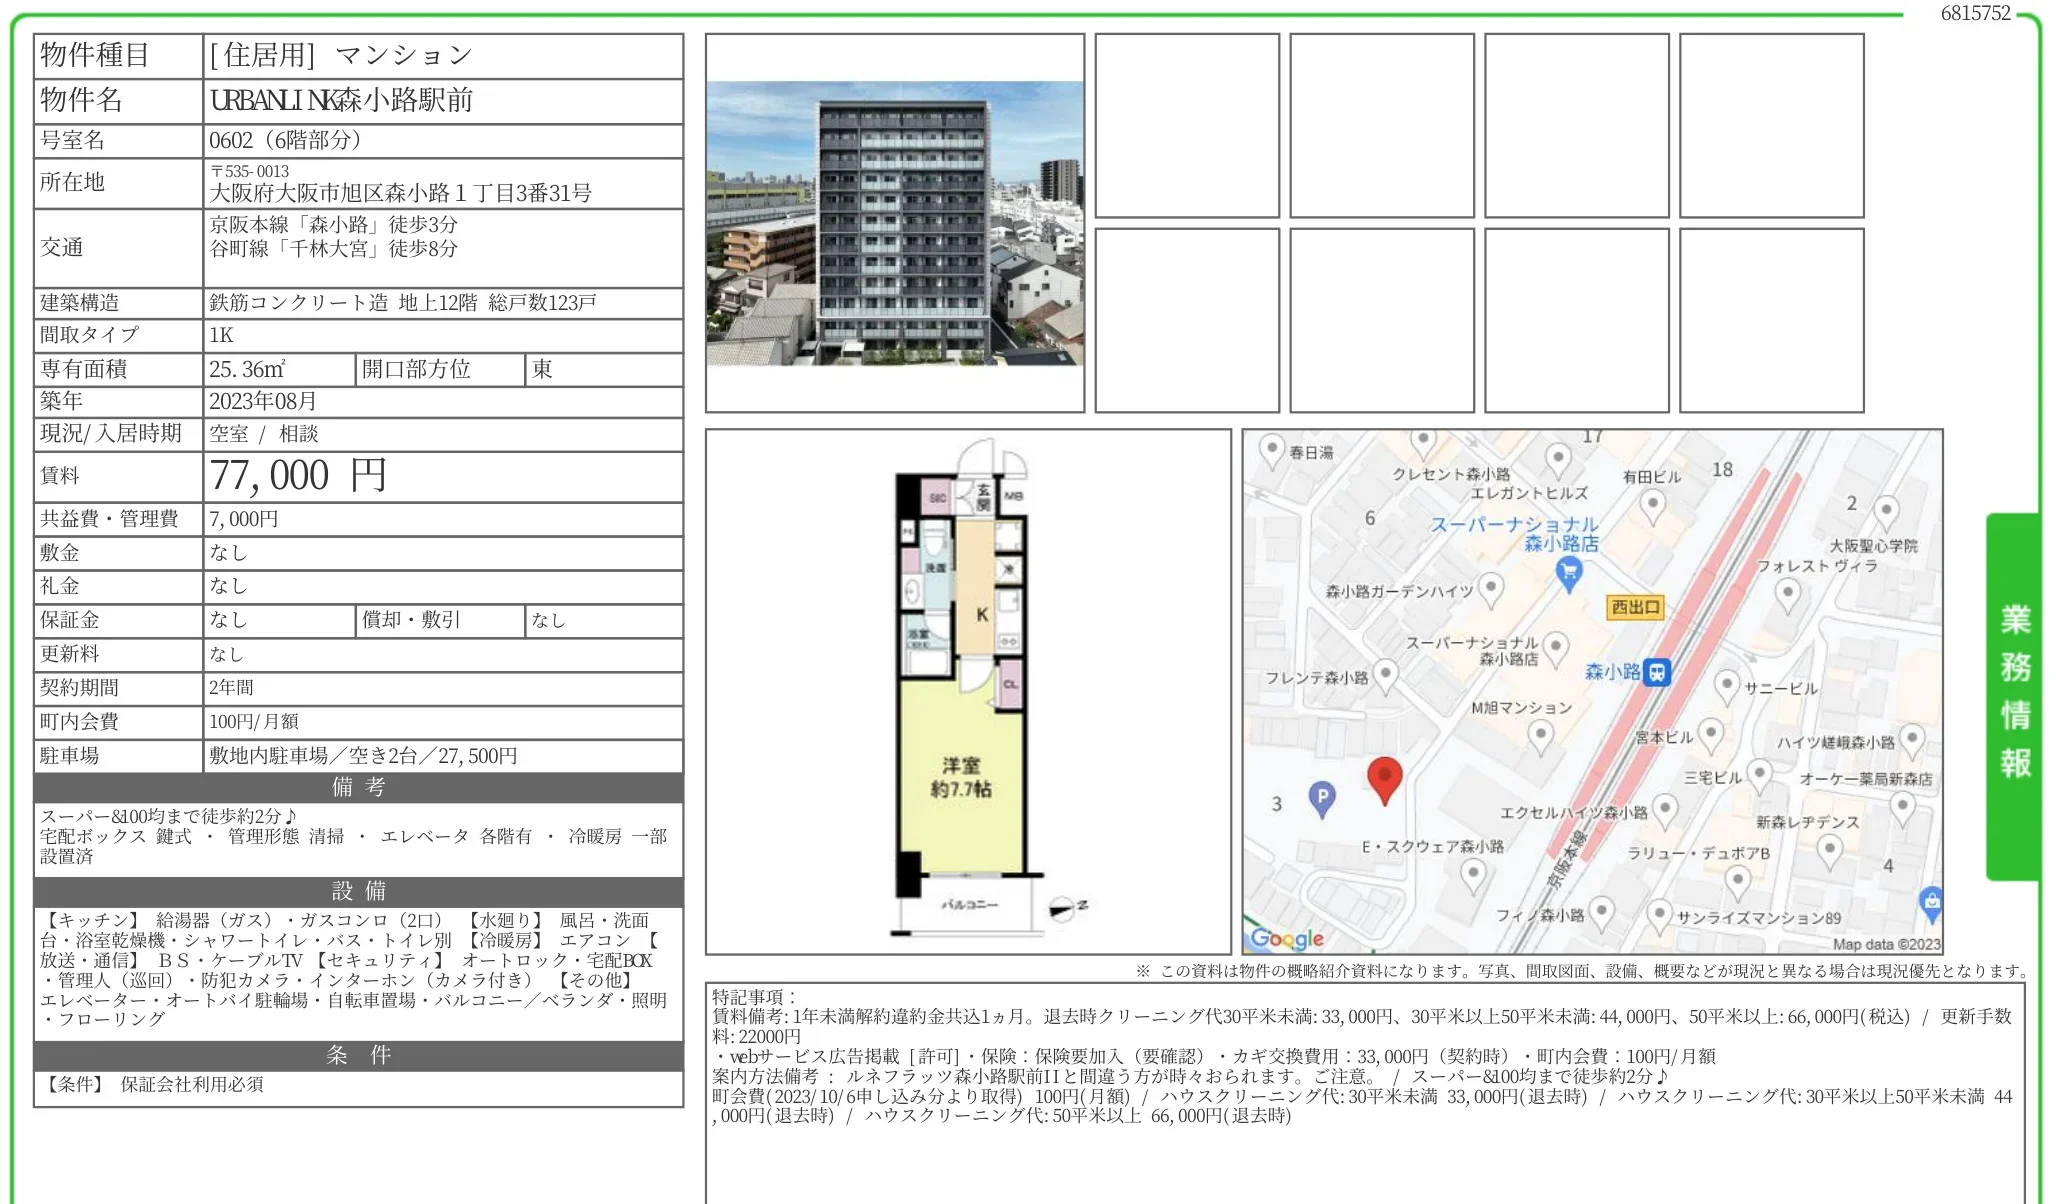Click the サンライズマンション89 pin
Screen dimensions: 2056x1204
[1660, 910]
